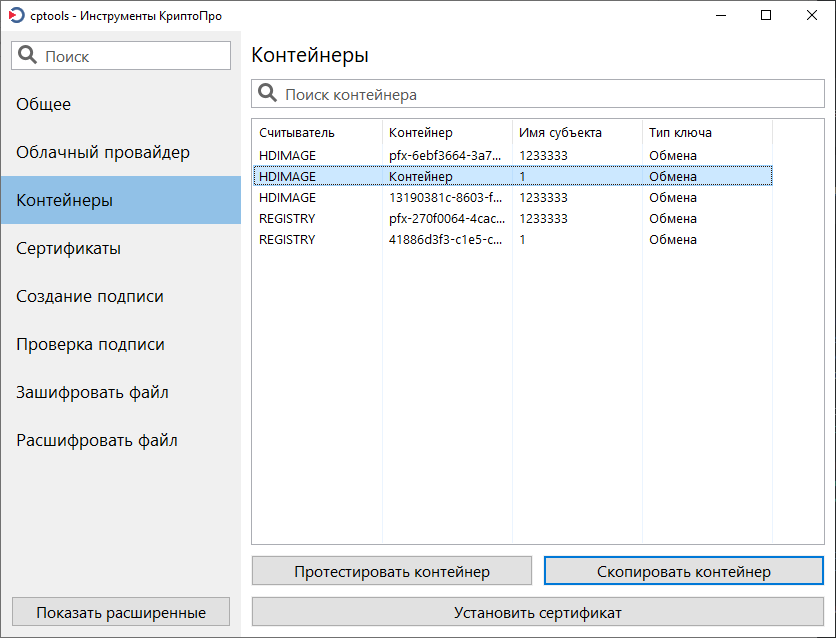Open Создание подписи page

pyautogui.click(x=90, y=296)
